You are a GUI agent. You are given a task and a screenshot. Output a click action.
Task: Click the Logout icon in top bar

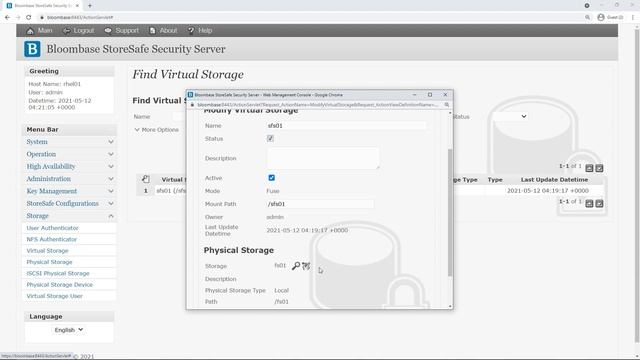click(66, 31)
